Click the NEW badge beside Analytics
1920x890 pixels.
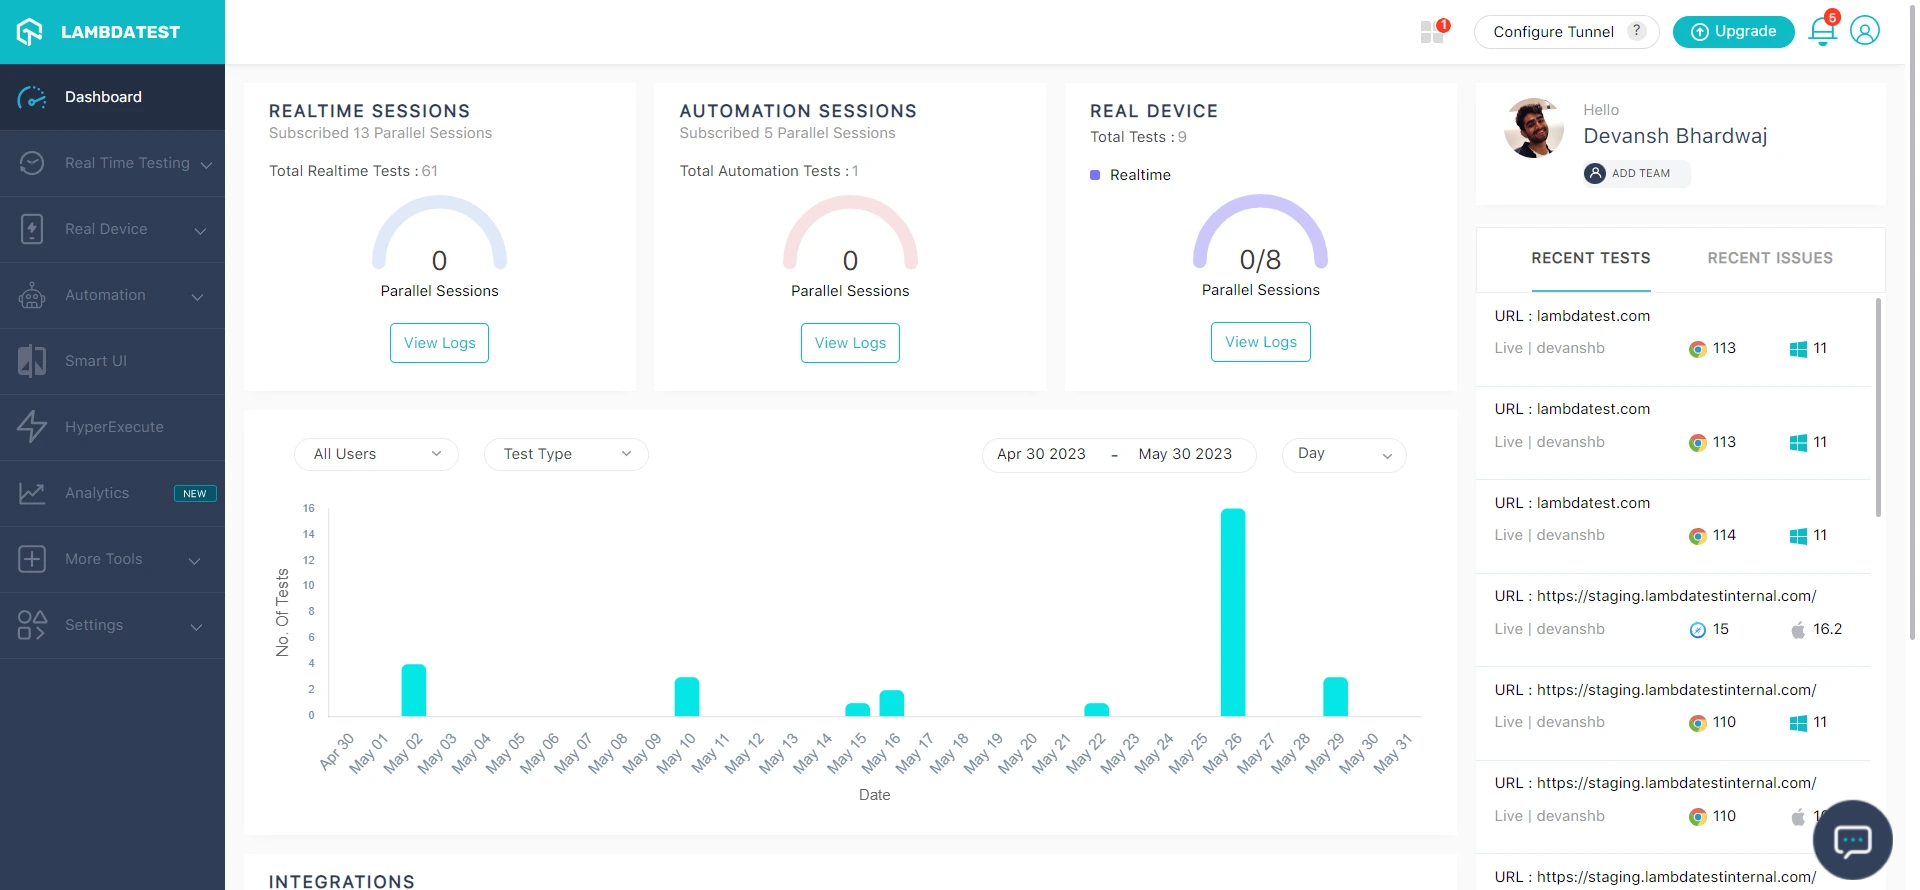click(x=195, y=494)
